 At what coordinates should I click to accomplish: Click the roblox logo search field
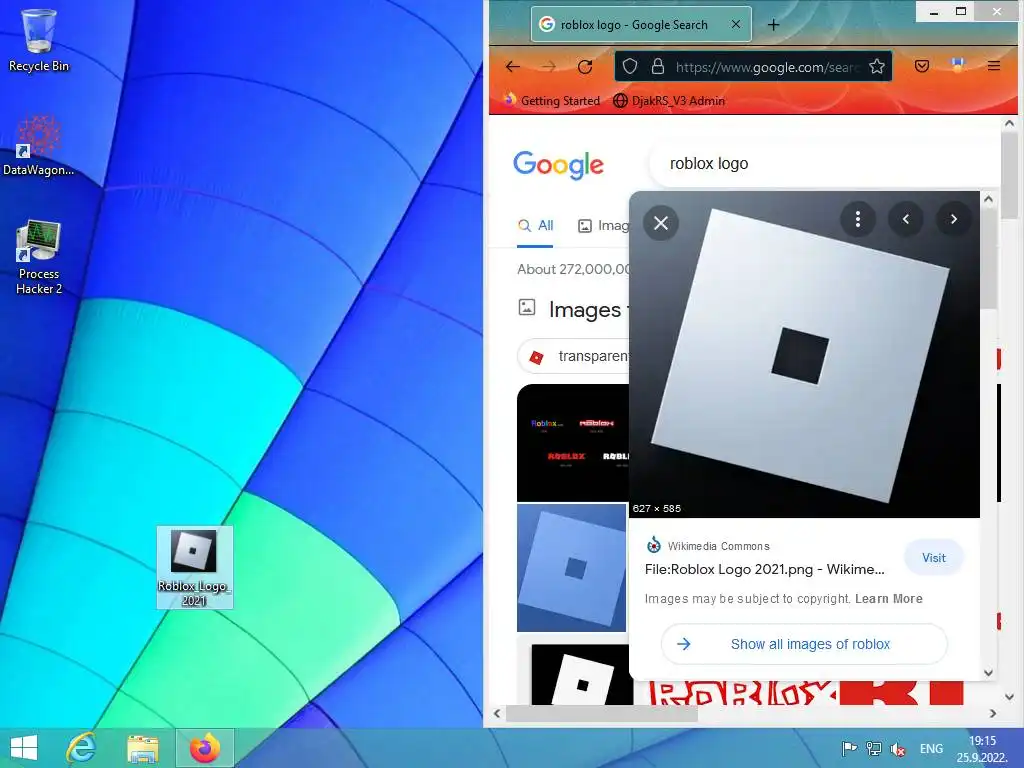pos(825,163)
